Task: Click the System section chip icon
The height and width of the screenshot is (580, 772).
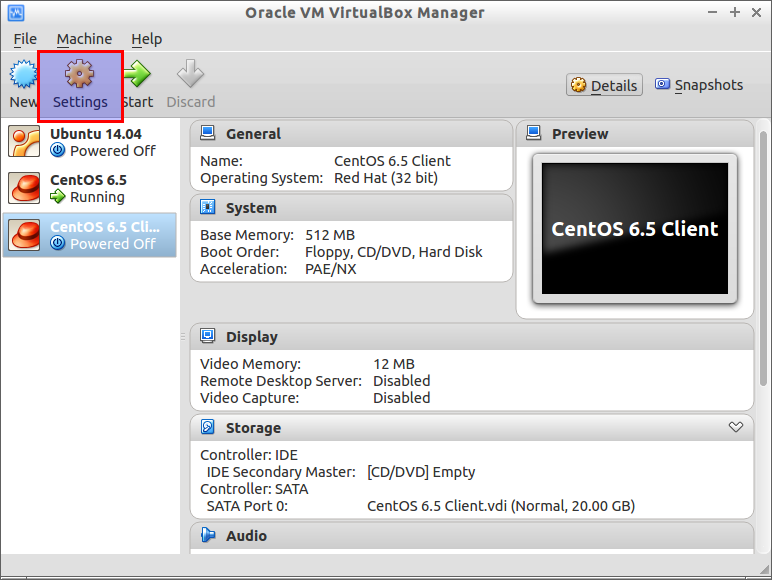Action: click(208, 207)
